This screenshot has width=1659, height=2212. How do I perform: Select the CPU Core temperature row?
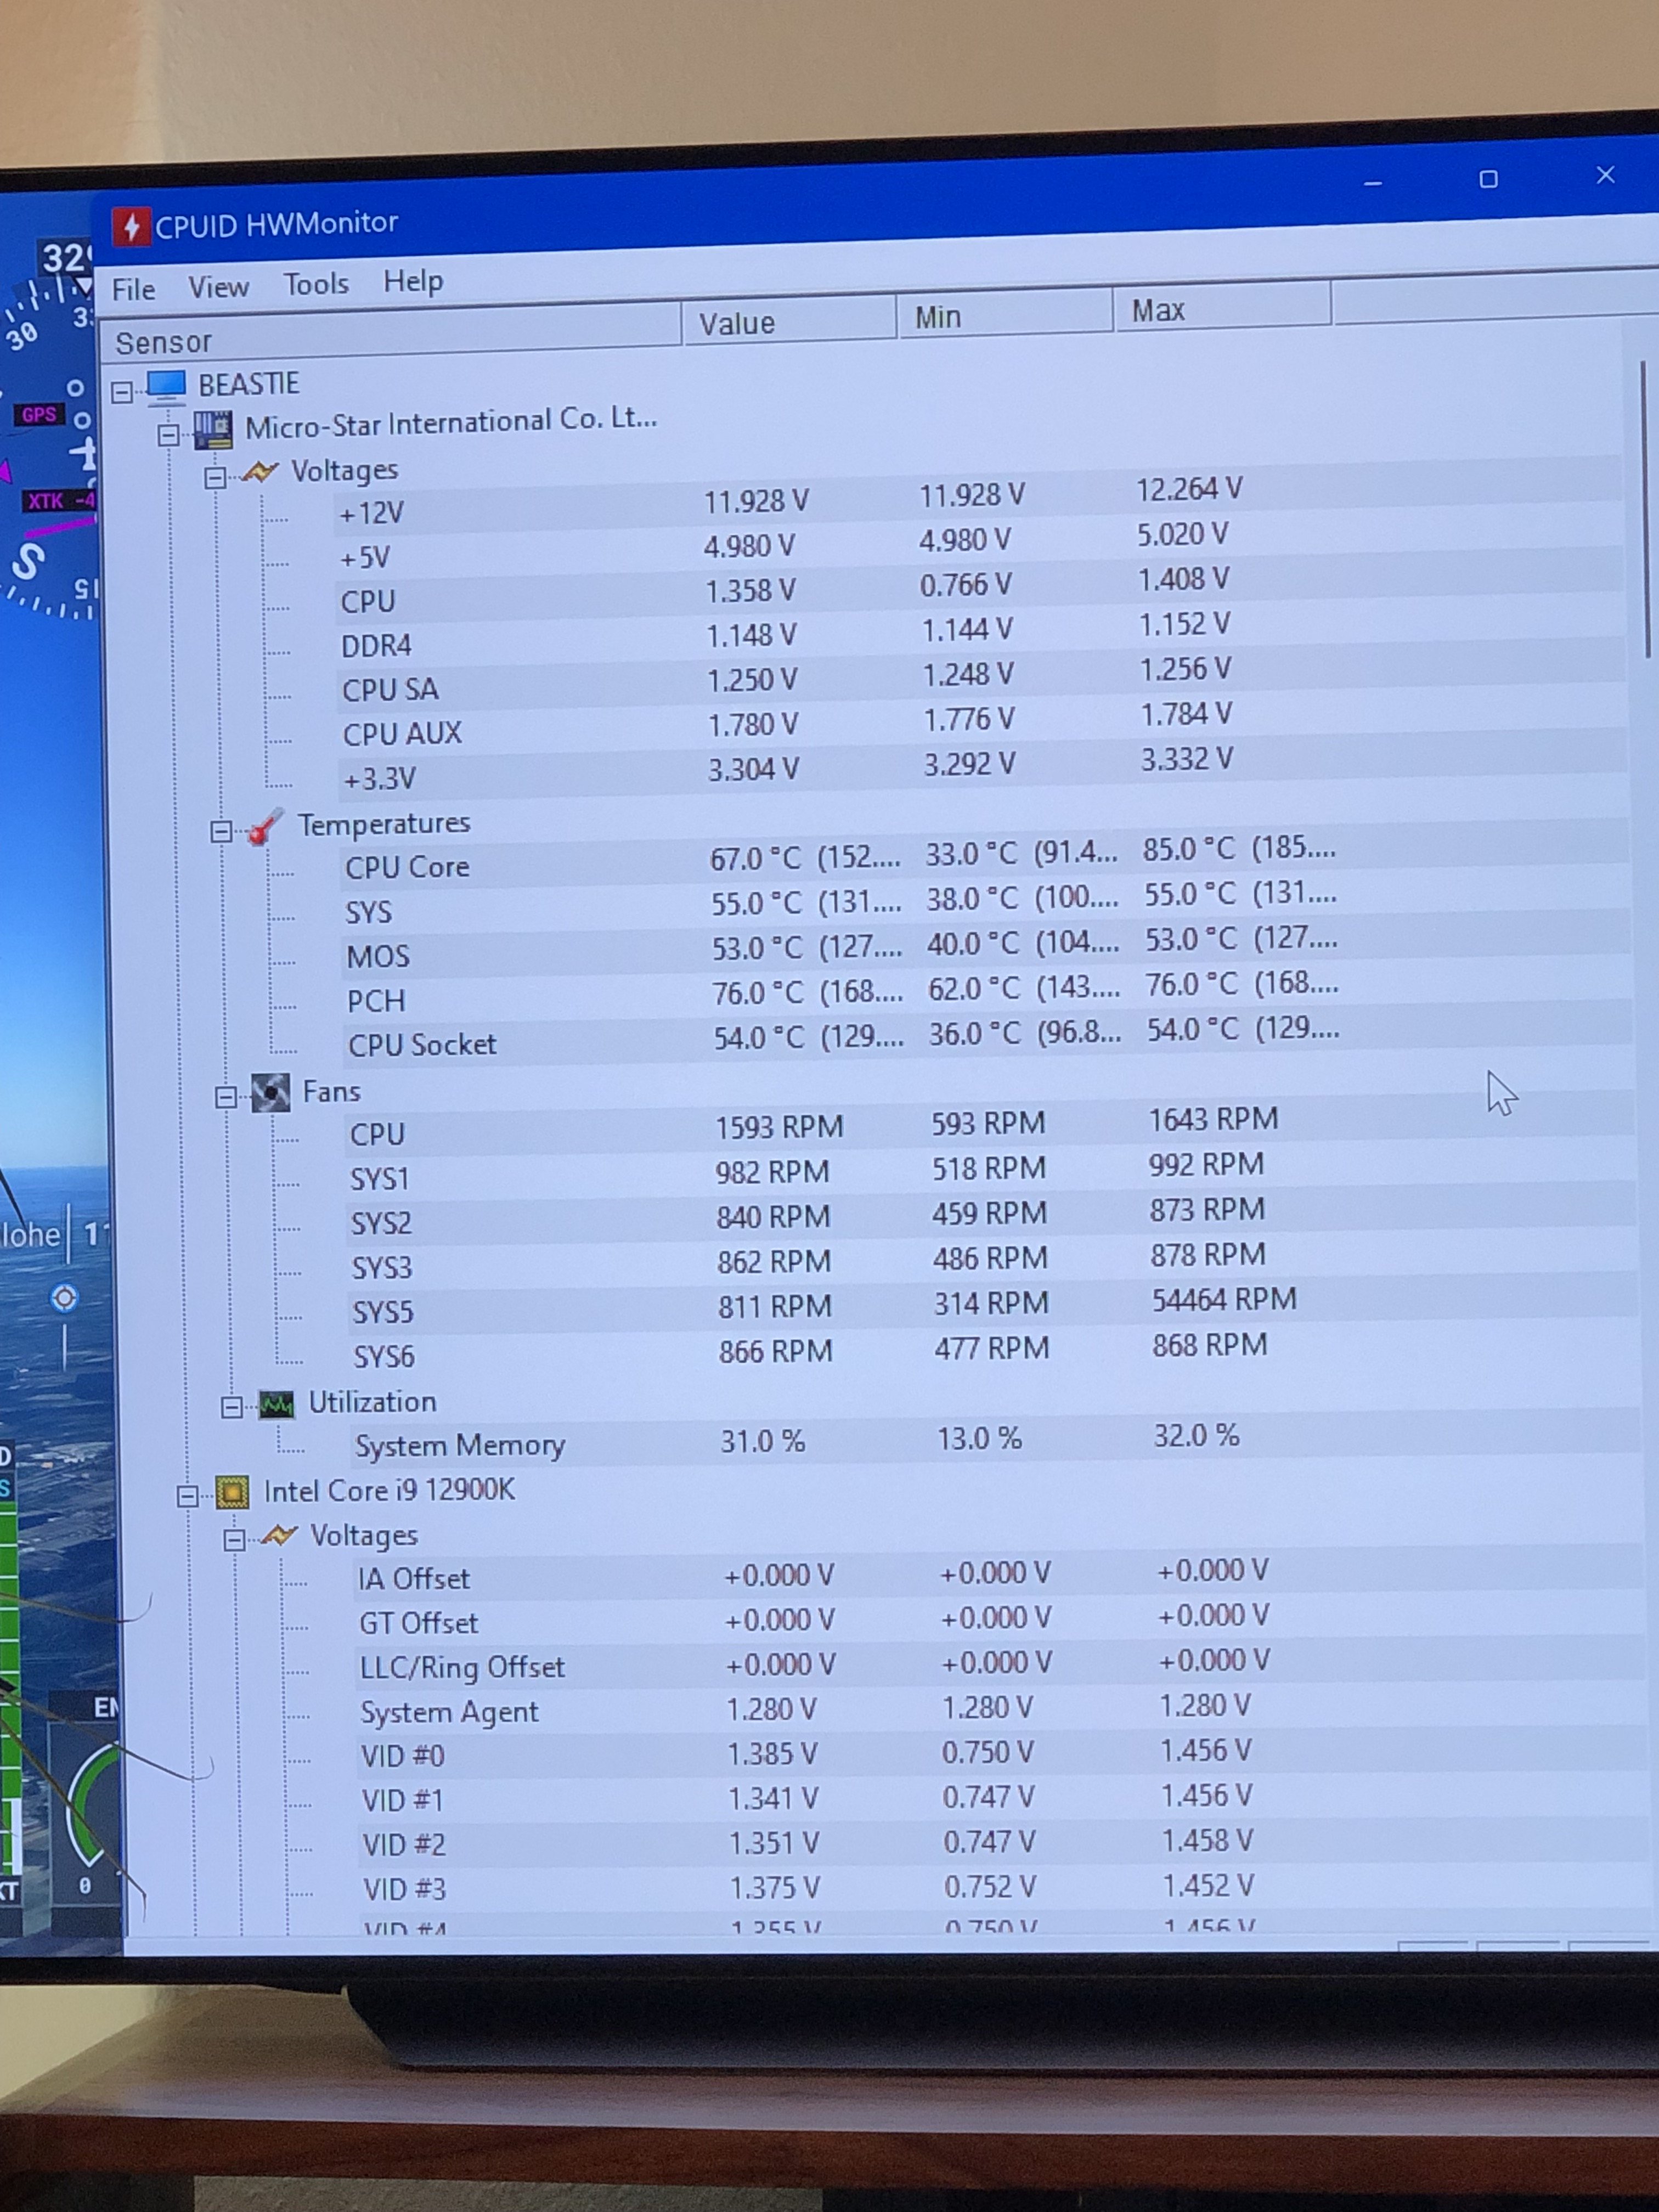point(407,867)
